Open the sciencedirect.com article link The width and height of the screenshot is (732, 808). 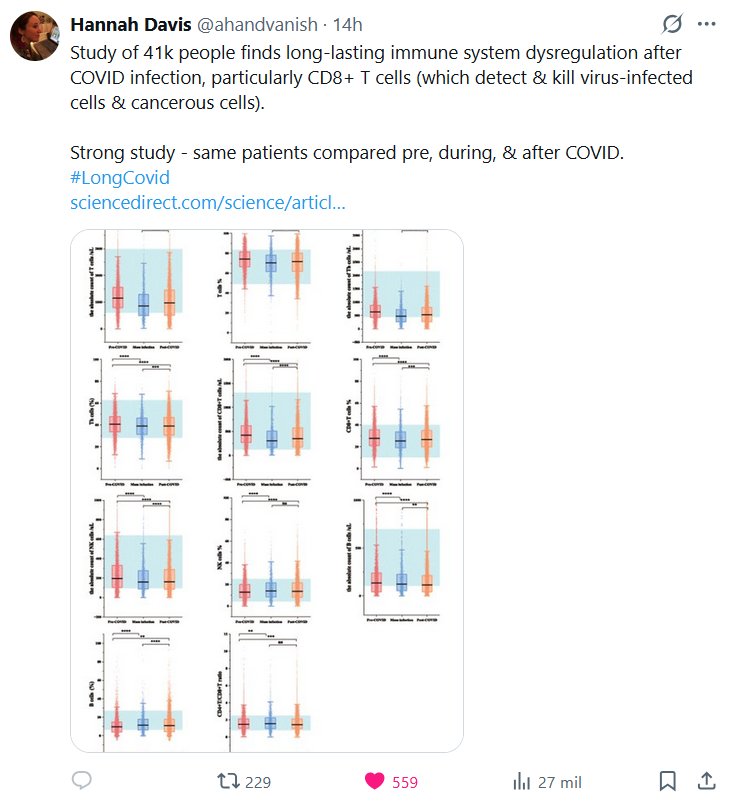coord(208,203)
